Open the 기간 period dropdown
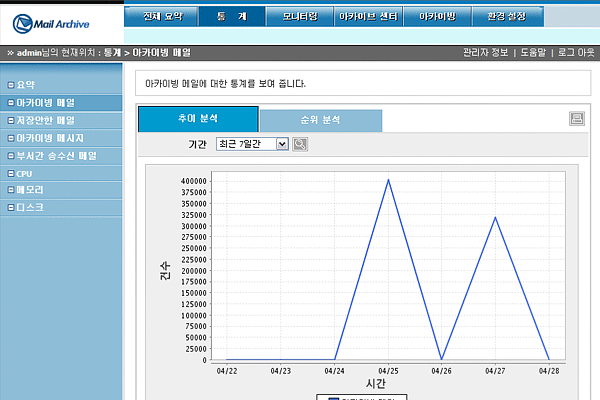Viewport: 600px width, 400px height. 252,144
